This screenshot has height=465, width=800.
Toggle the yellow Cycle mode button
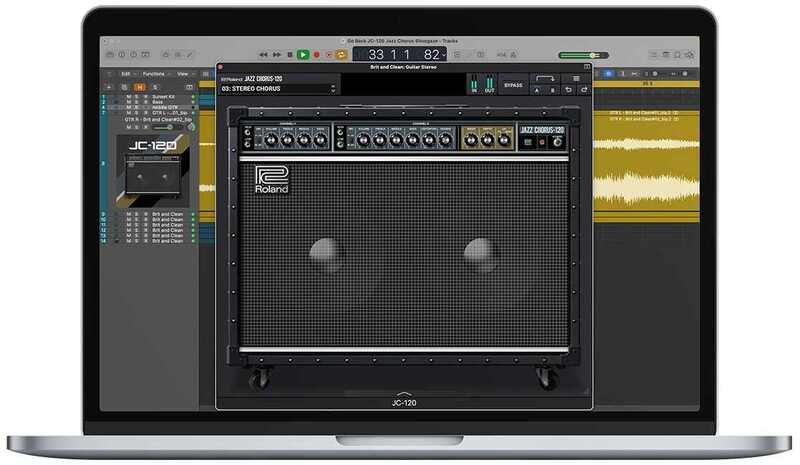[x=342, y=54]
